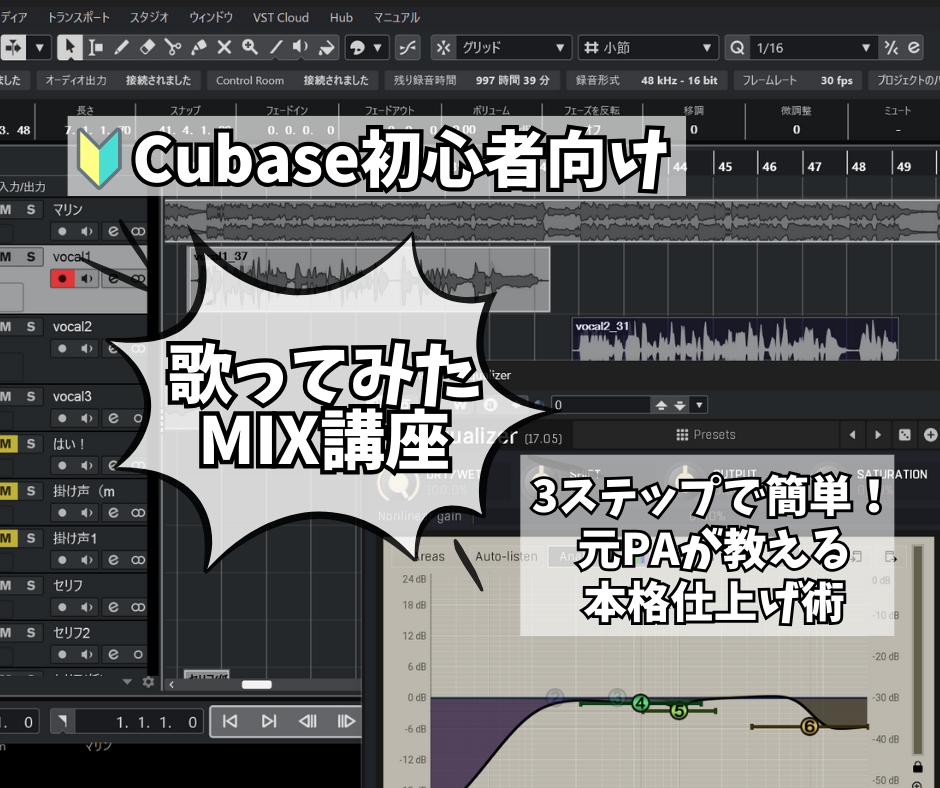Toggle the Snap on/off icon

tap(443, 47)
